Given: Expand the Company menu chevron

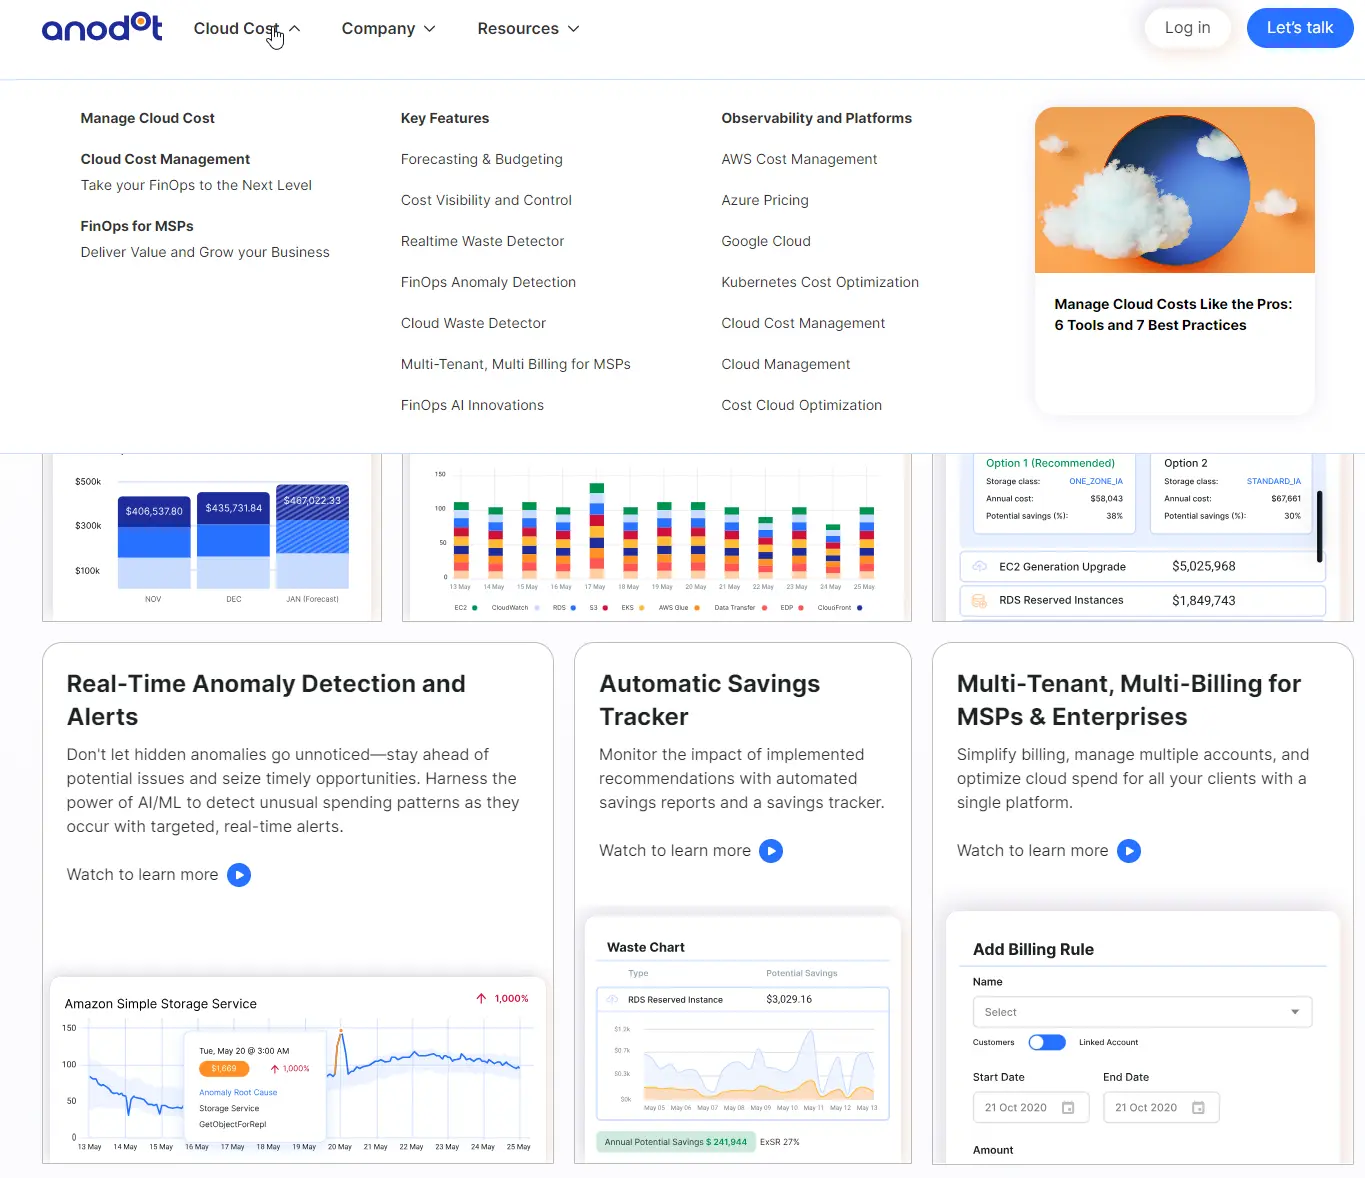Looking at the screenshot, I should pyautogui.click(x=430, y=29).
